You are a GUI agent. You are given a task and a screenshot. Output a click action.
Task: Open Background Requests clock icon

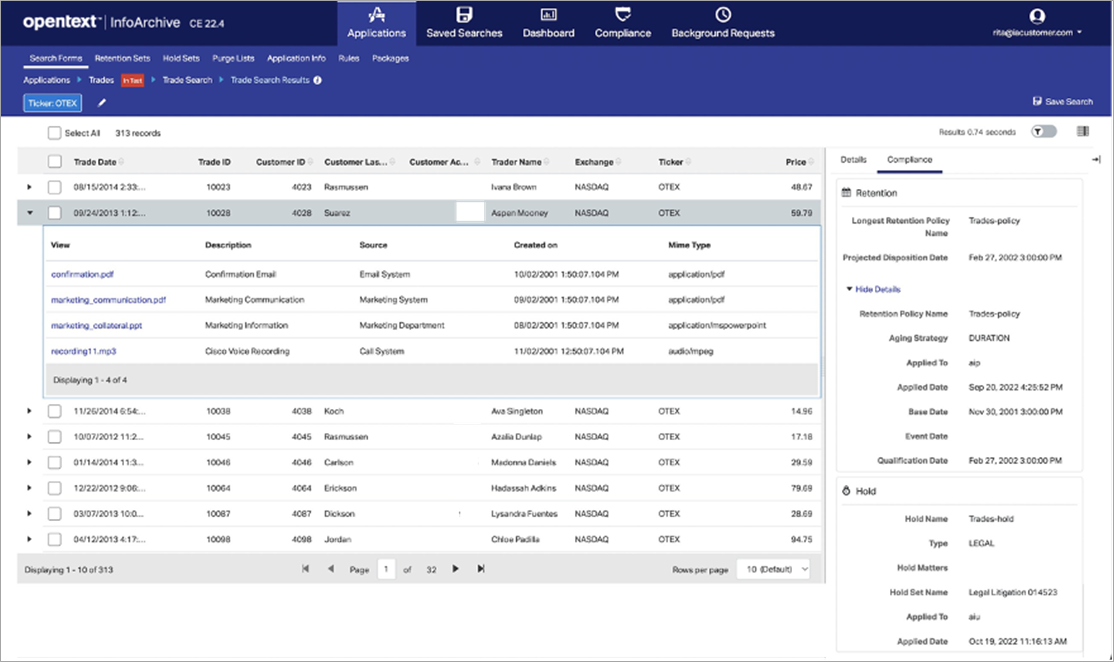pos(723,15)
